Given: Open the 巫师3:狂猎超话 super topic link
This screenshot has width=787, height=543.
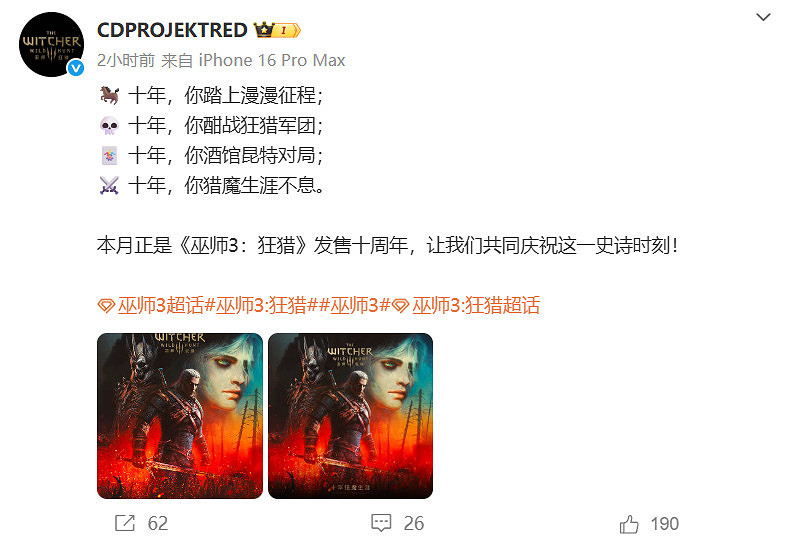Looking at the screenshot, I should 476,305.
